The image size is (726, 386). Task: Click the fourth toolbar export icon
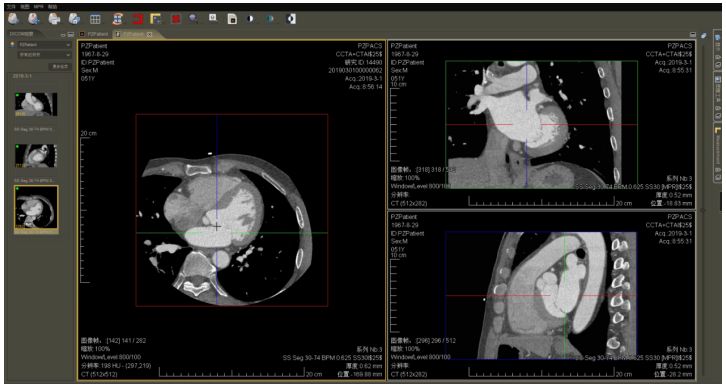pos(75,19)
